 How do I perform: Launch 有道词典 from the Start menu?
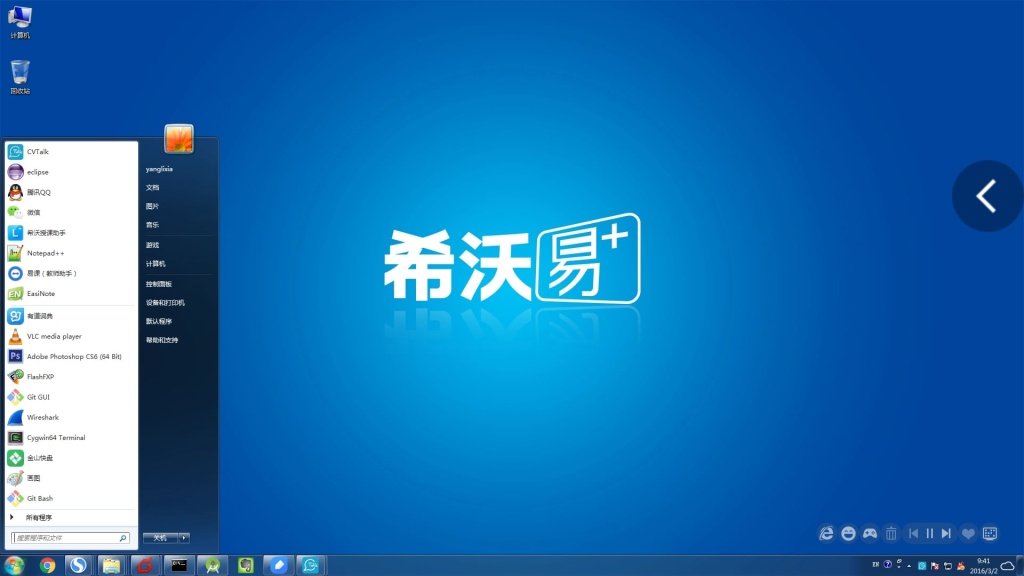click(71, 316)
